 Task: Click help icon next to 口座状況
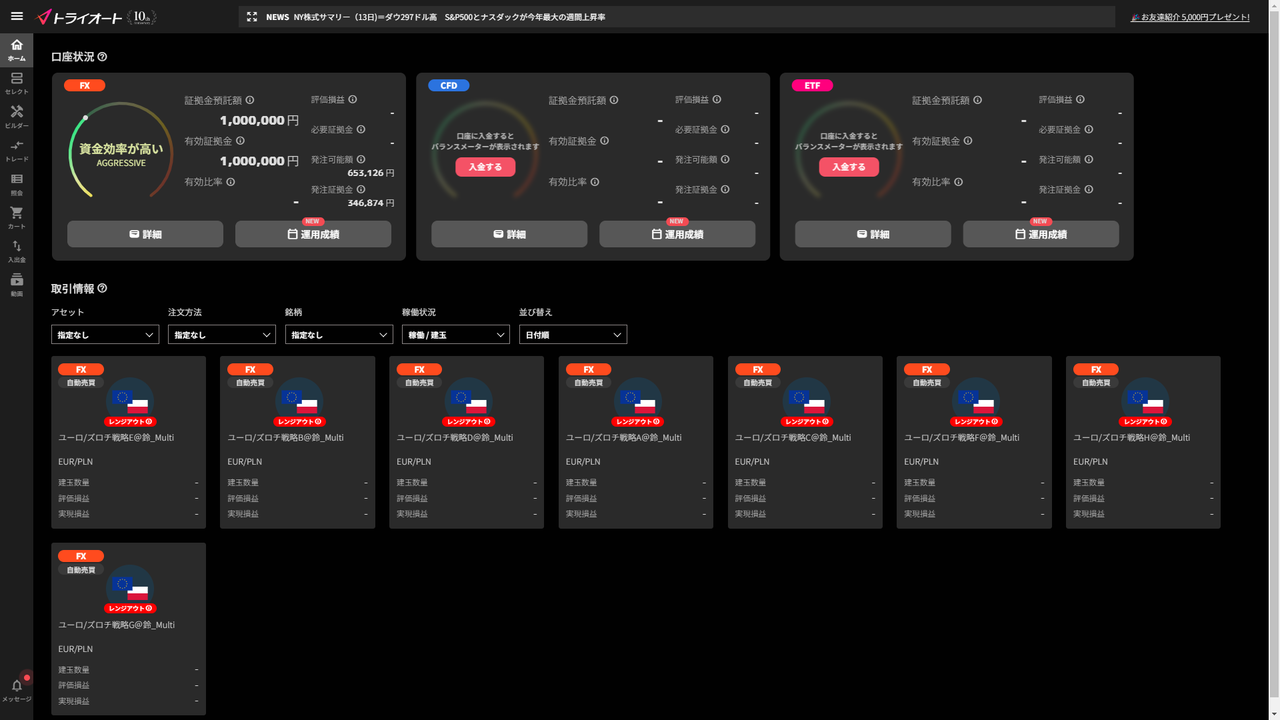pos(102,57)
